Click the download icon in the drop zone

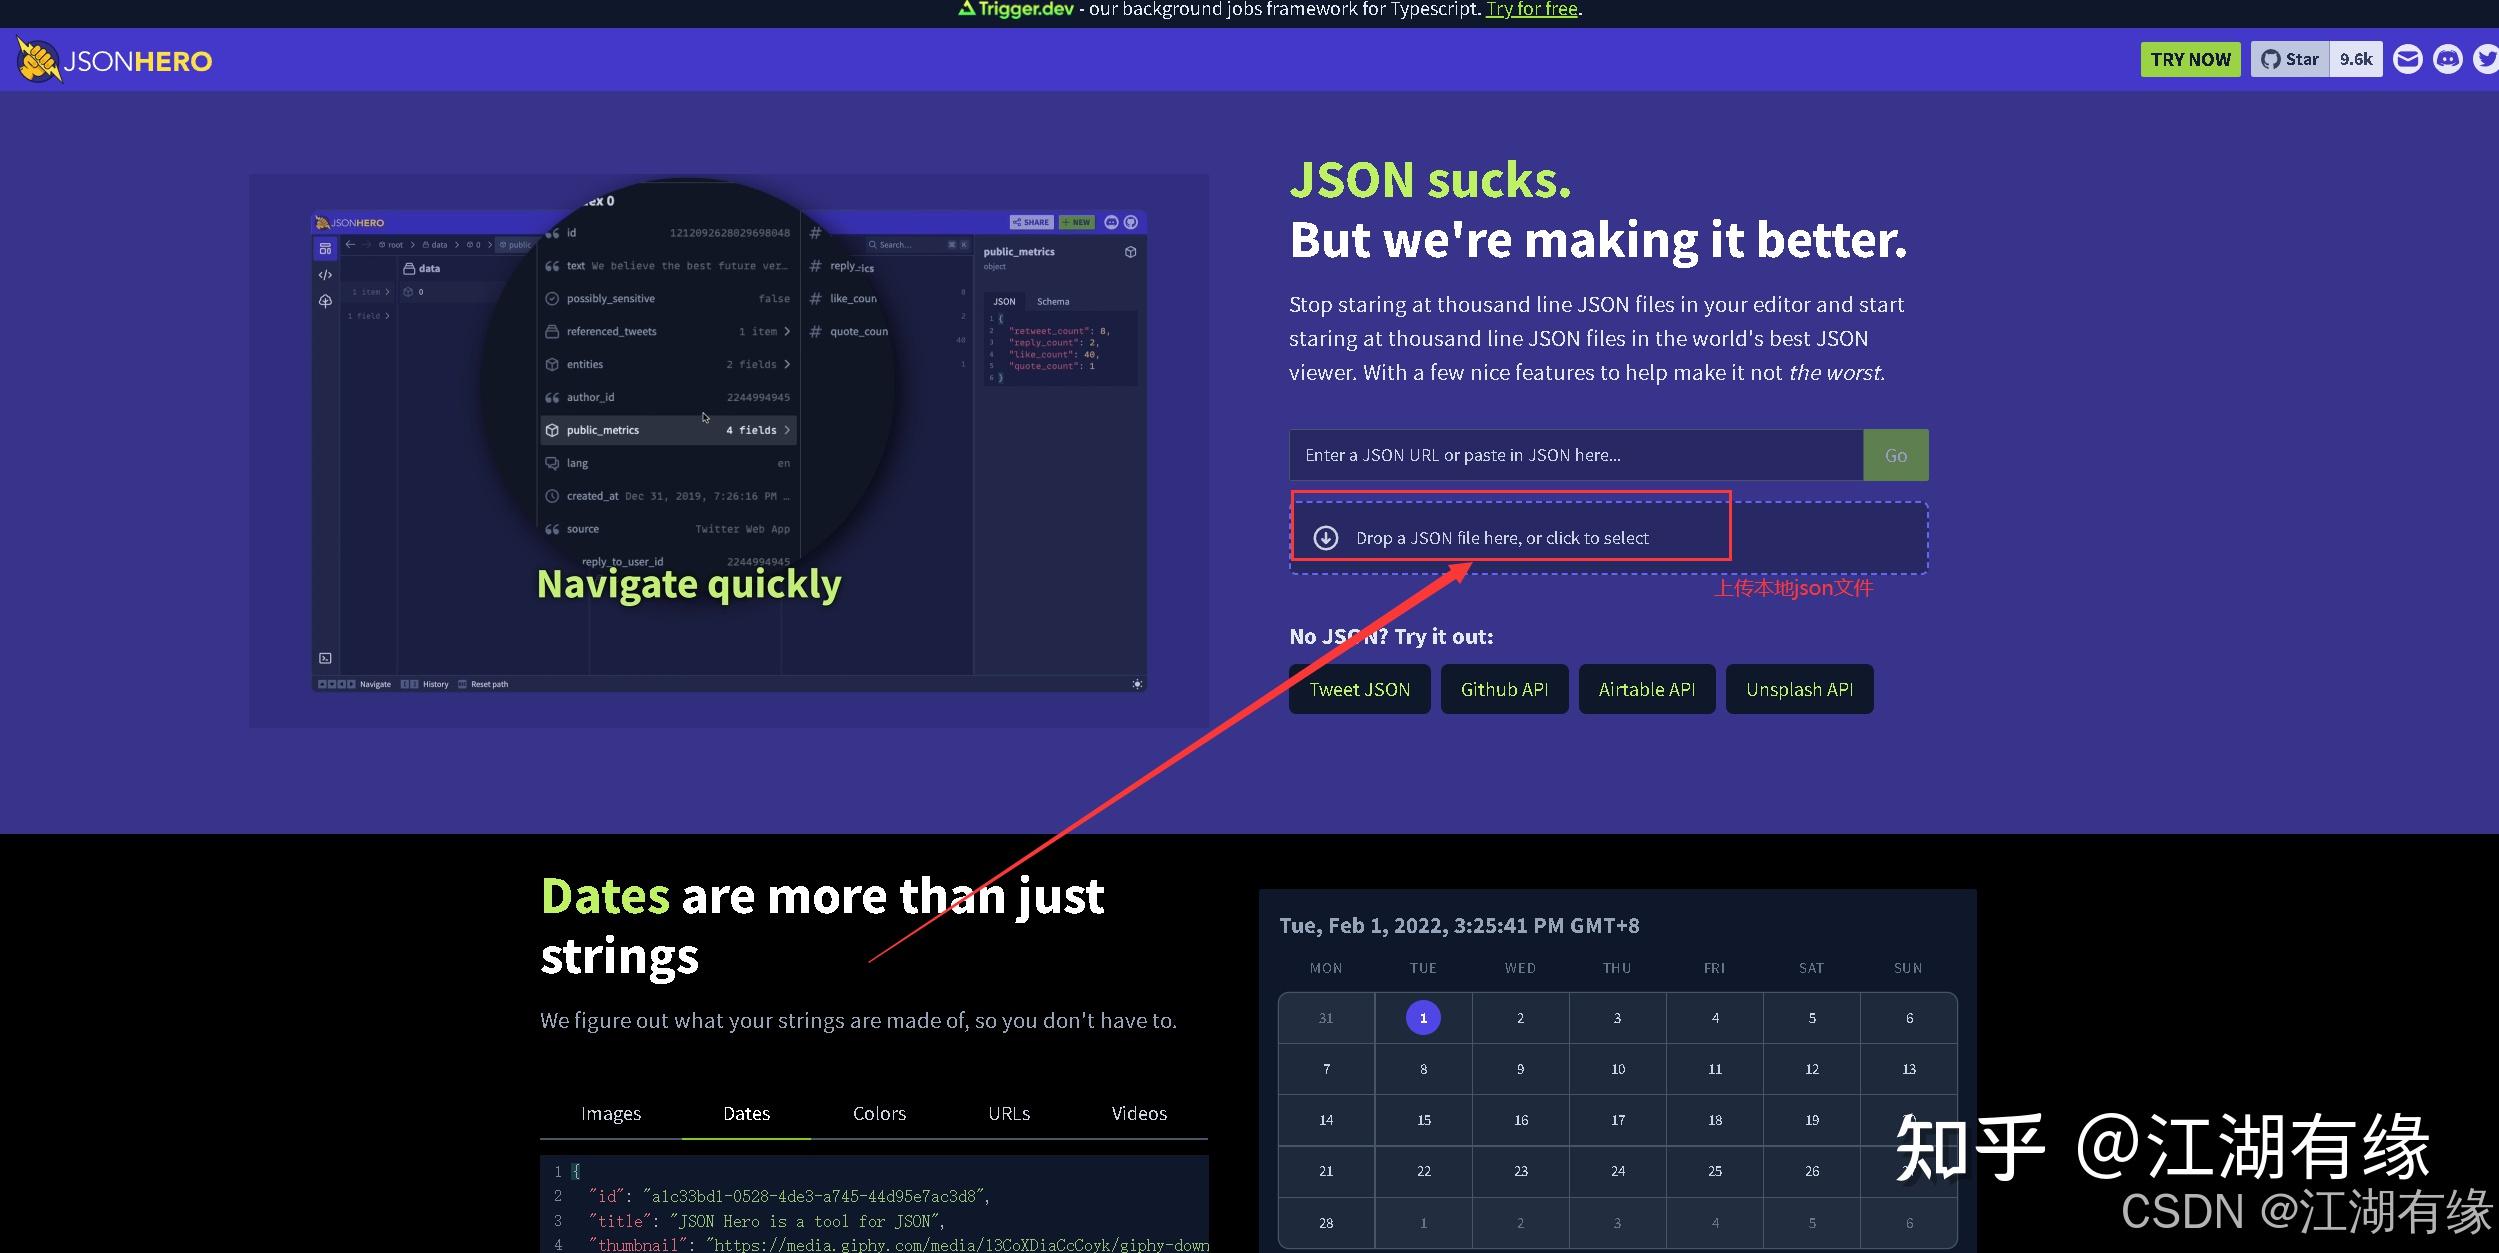(1326, 537)
